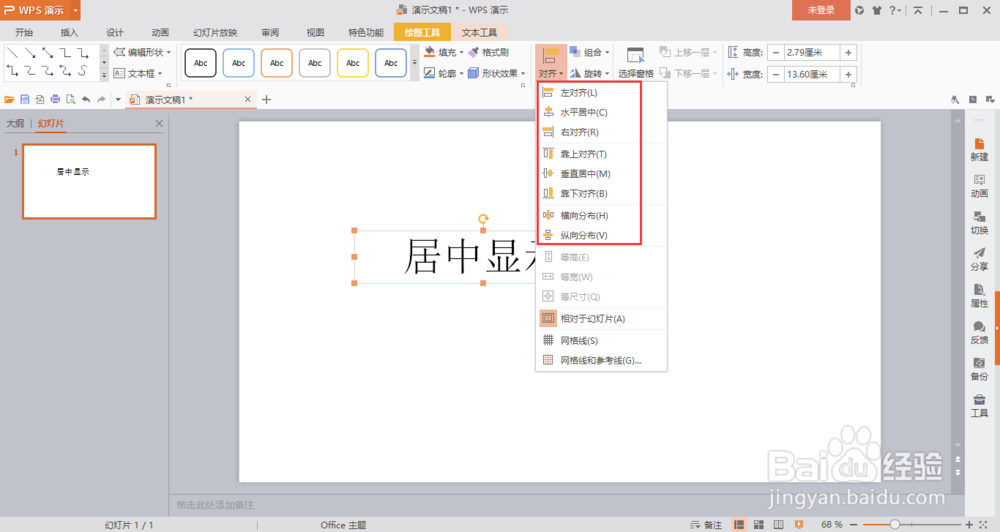Select right align (右对齐) menu item
The width and height of the screenshot is (1000, 532).
[x=601, y=132]
